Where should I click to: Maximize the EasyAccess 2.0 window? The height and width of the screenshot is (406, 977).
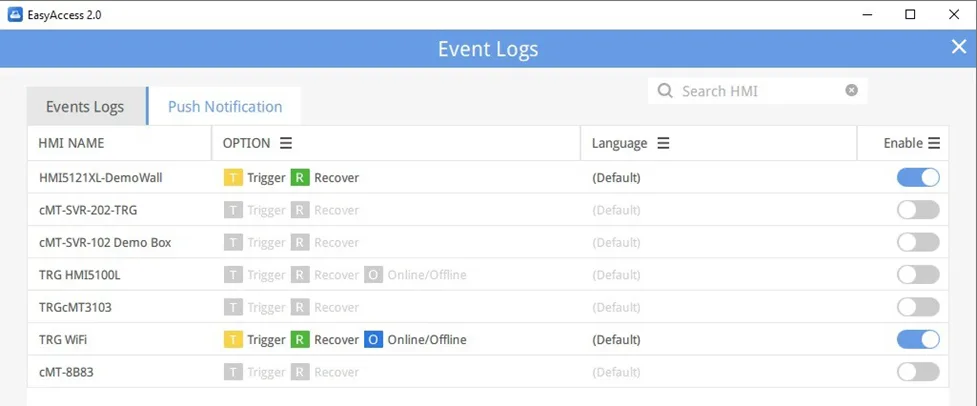point(910,15)
